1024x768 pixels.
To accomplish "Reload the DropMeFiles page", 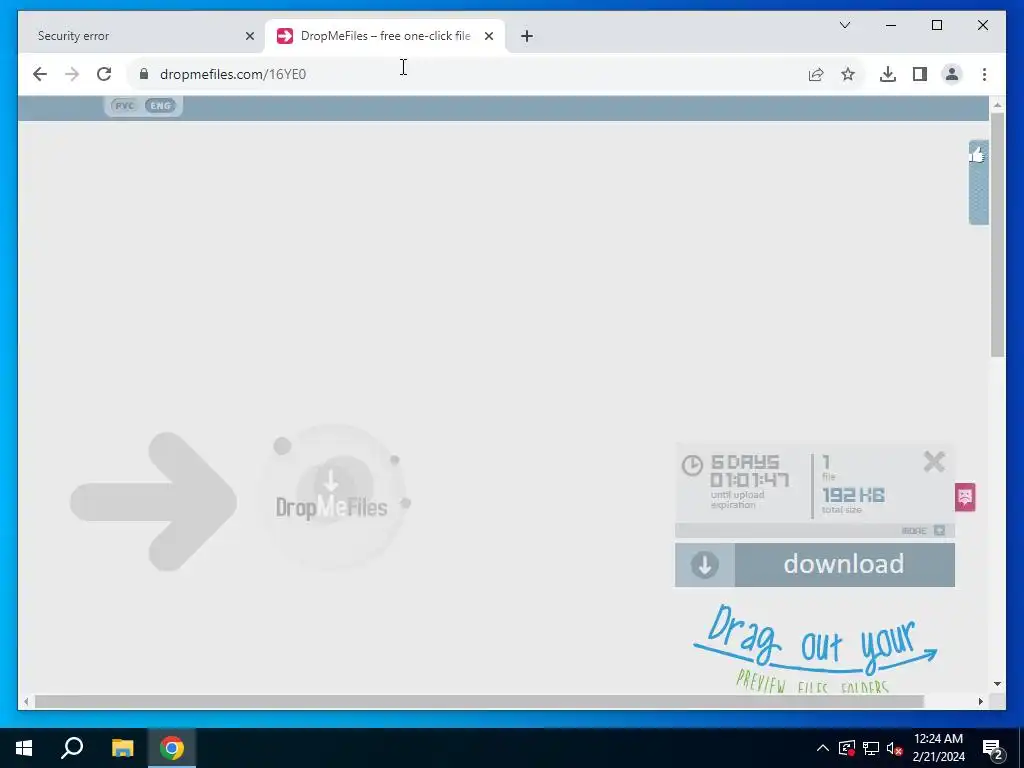I will [104, 74].
